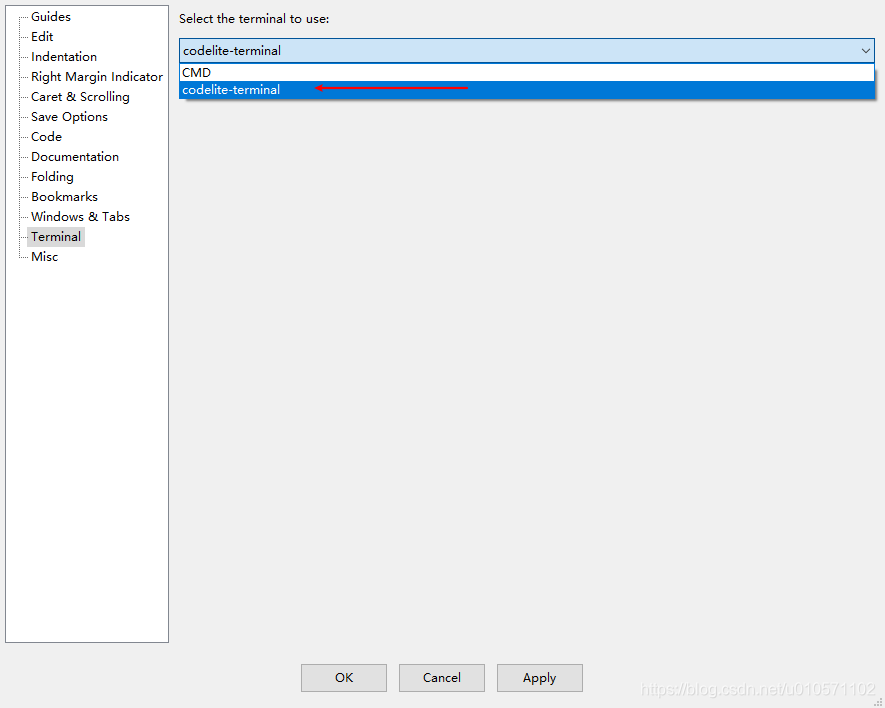Open Right Margin Indicator settings
This screenshot has width=885, height=708.
(x=94, y=76)
